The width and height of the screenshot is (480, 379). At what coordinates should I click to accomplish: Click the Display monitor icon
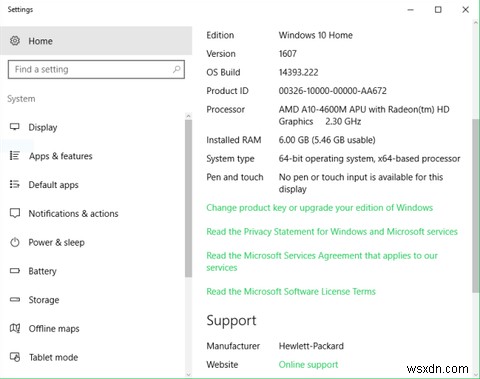pyautogui.click(x=15, y=127)
